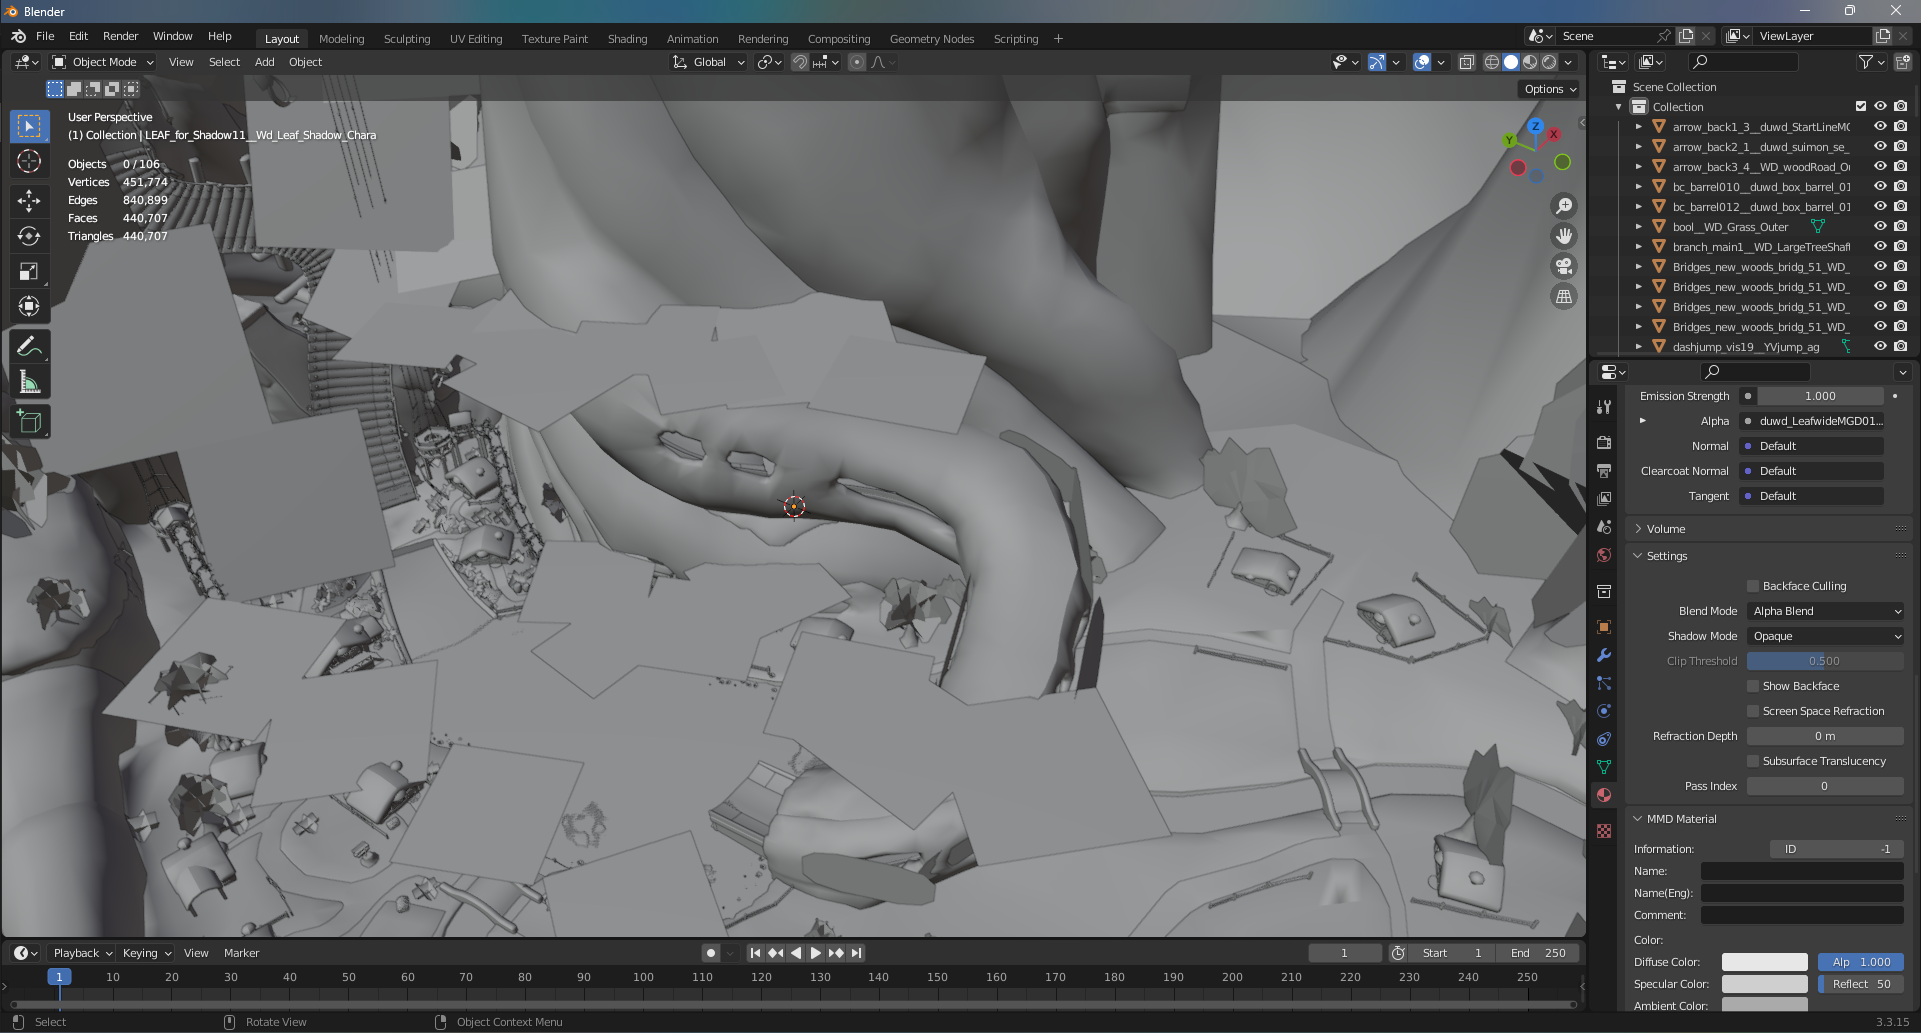Image resolution: width=1921 pixels, height=1033 pixels.
Task: Click the Diffuse Color swatch
Action: pos(1764,962)
